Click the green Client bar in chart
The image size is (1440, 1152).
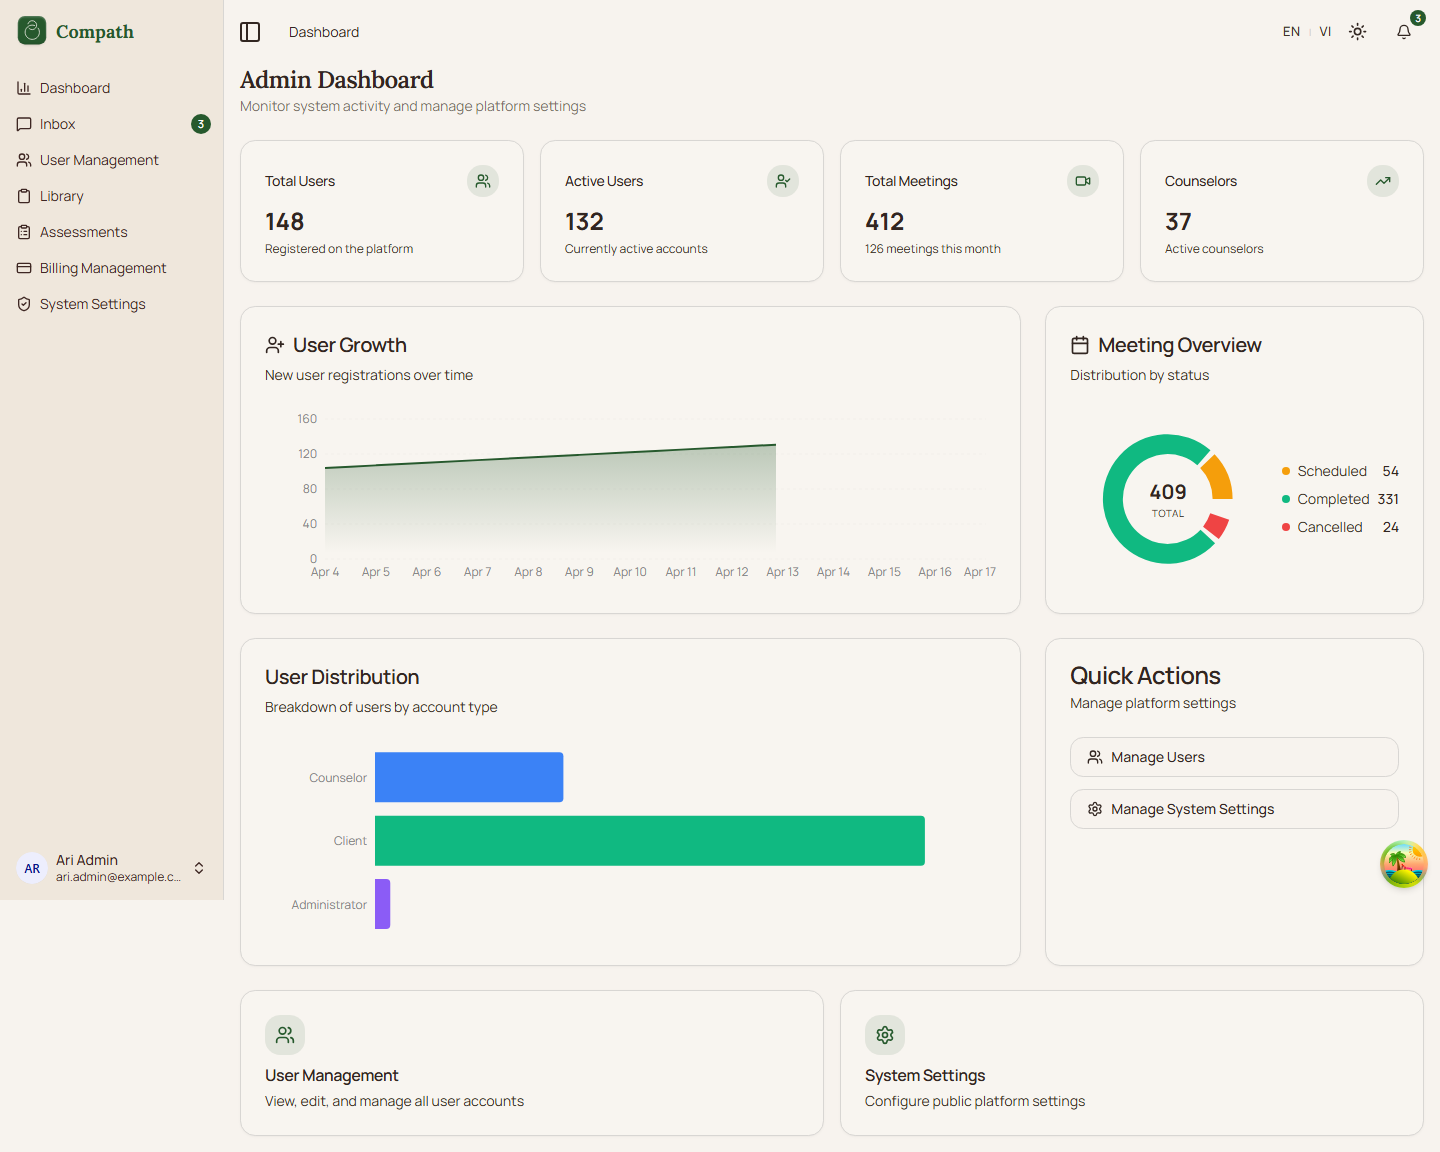click(649, 841)
